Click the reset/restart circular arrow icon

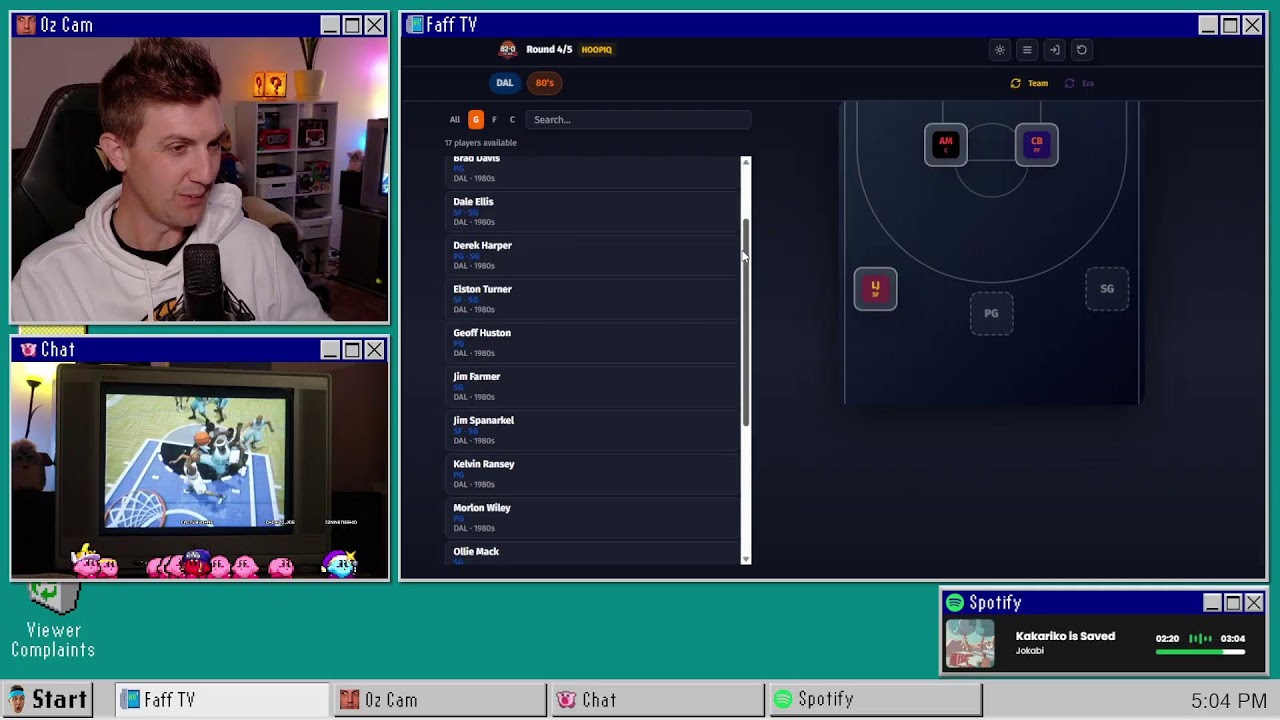tap(1081, 50)
